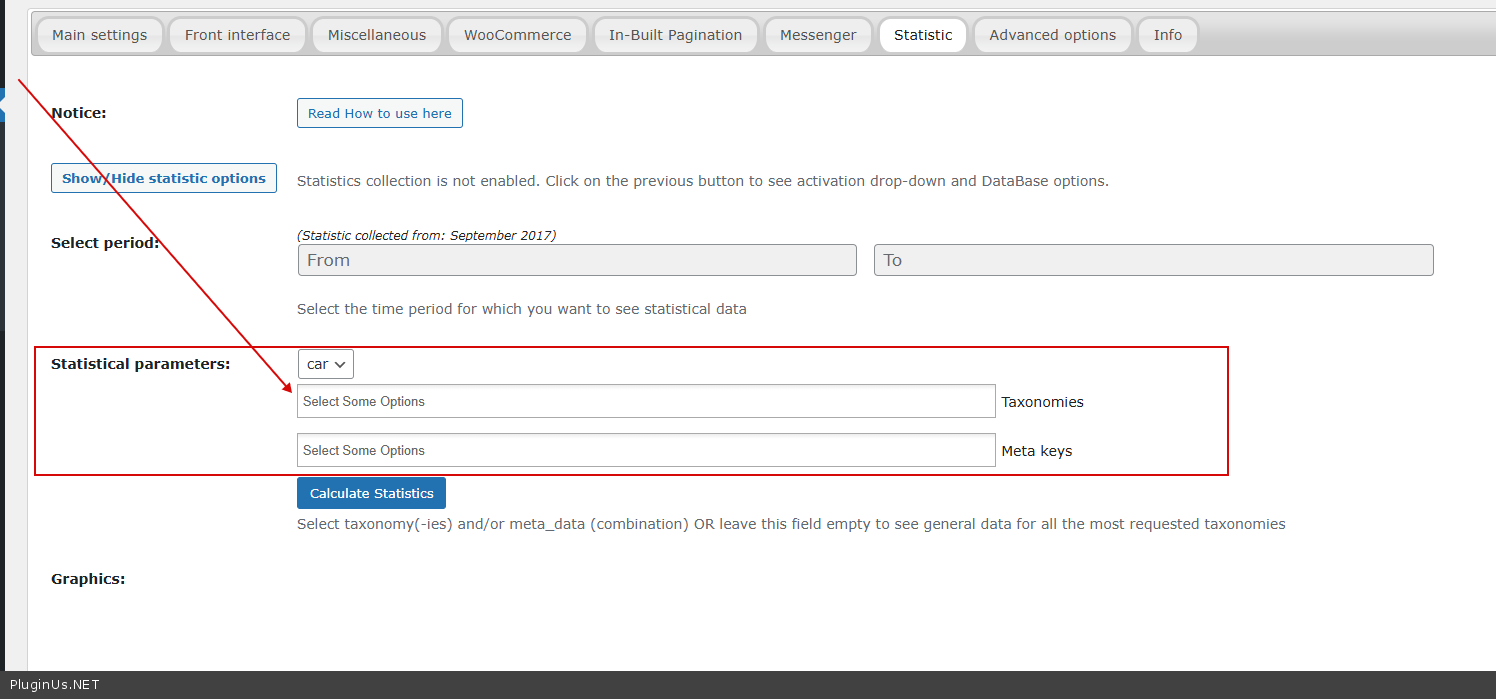Open the Advanced options tab

click(x=1052, y=35)
